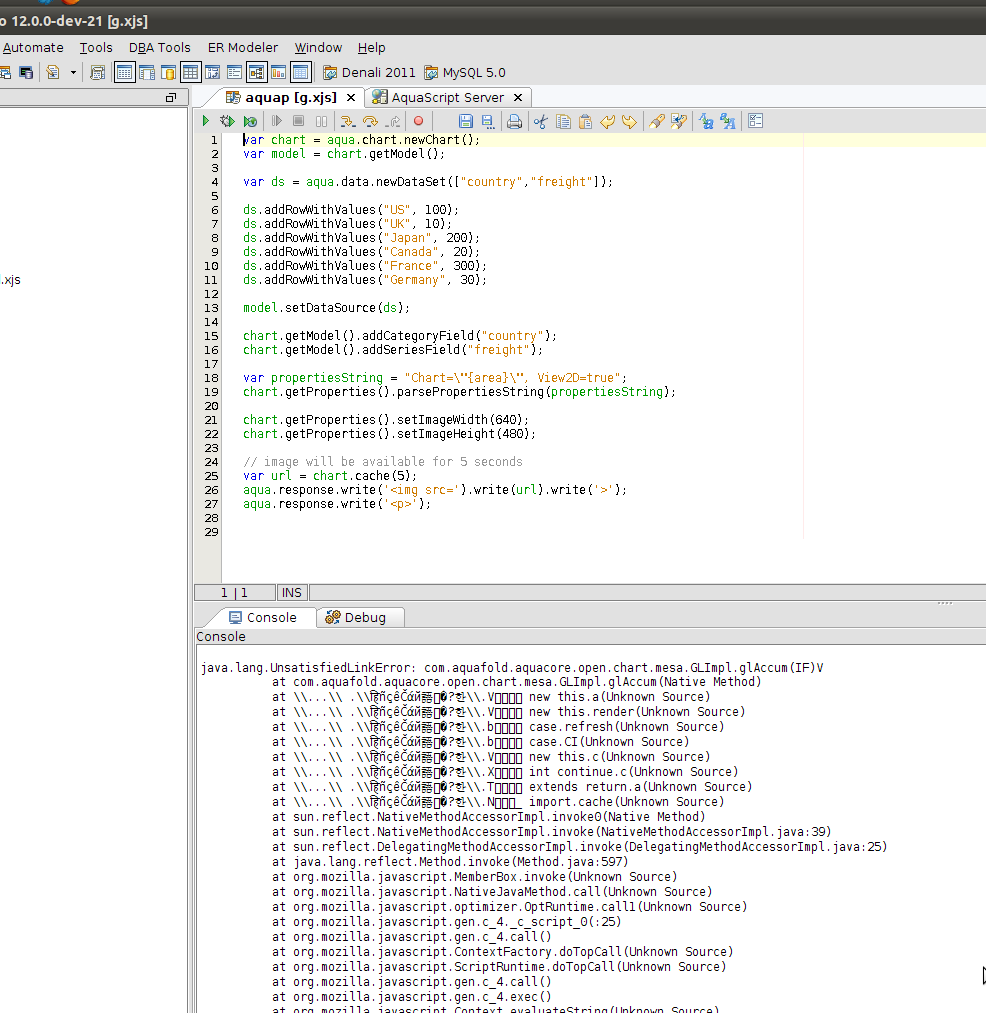Run the script with the green play icon
This screenshot has width=986, height=1013.
(x=206, y=121)
